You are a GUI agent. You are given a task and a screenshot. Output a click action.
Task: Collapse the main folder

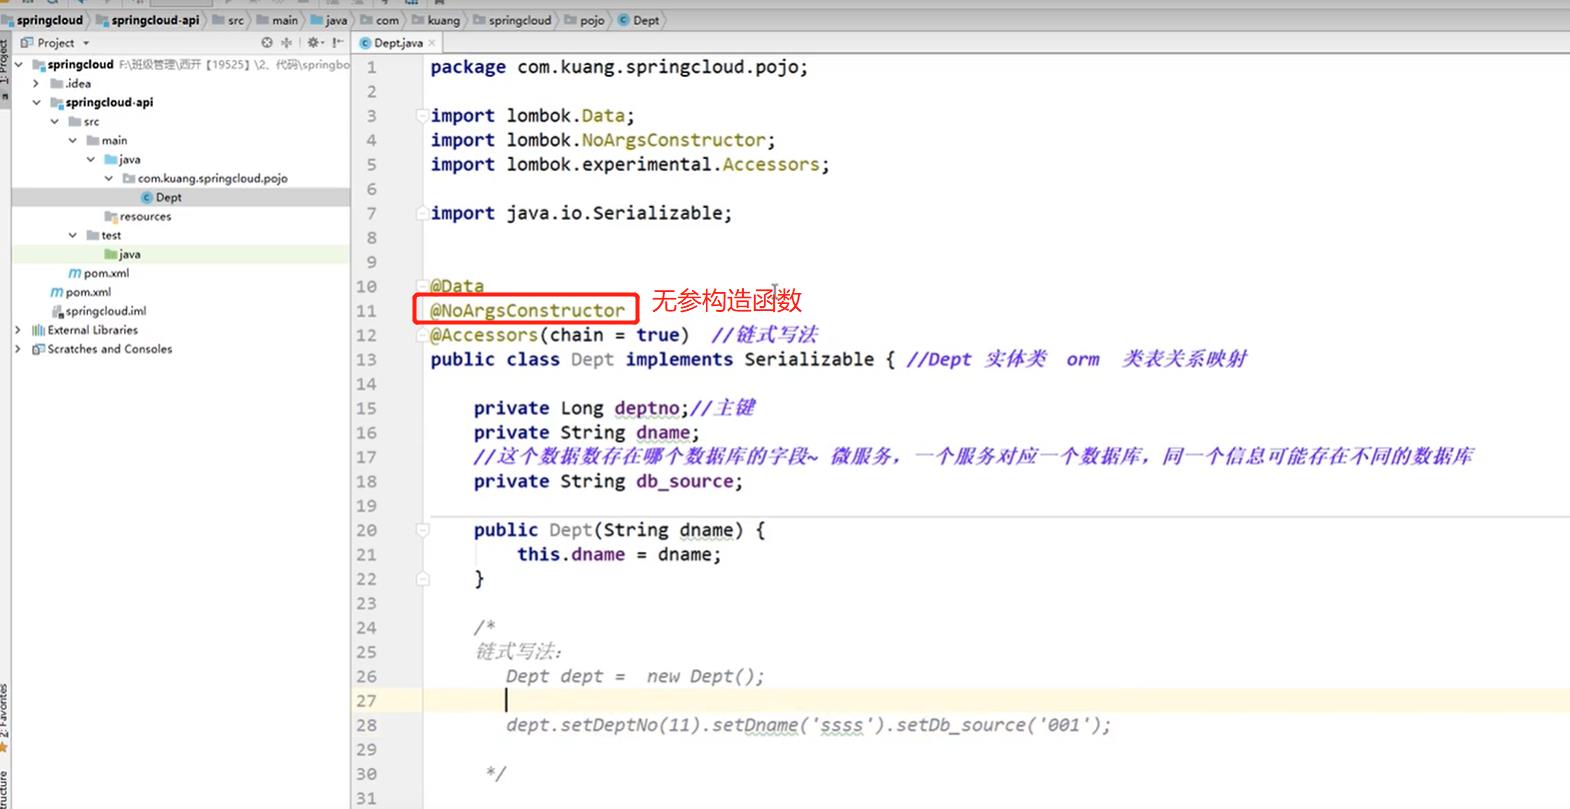[x=73, y=140]
